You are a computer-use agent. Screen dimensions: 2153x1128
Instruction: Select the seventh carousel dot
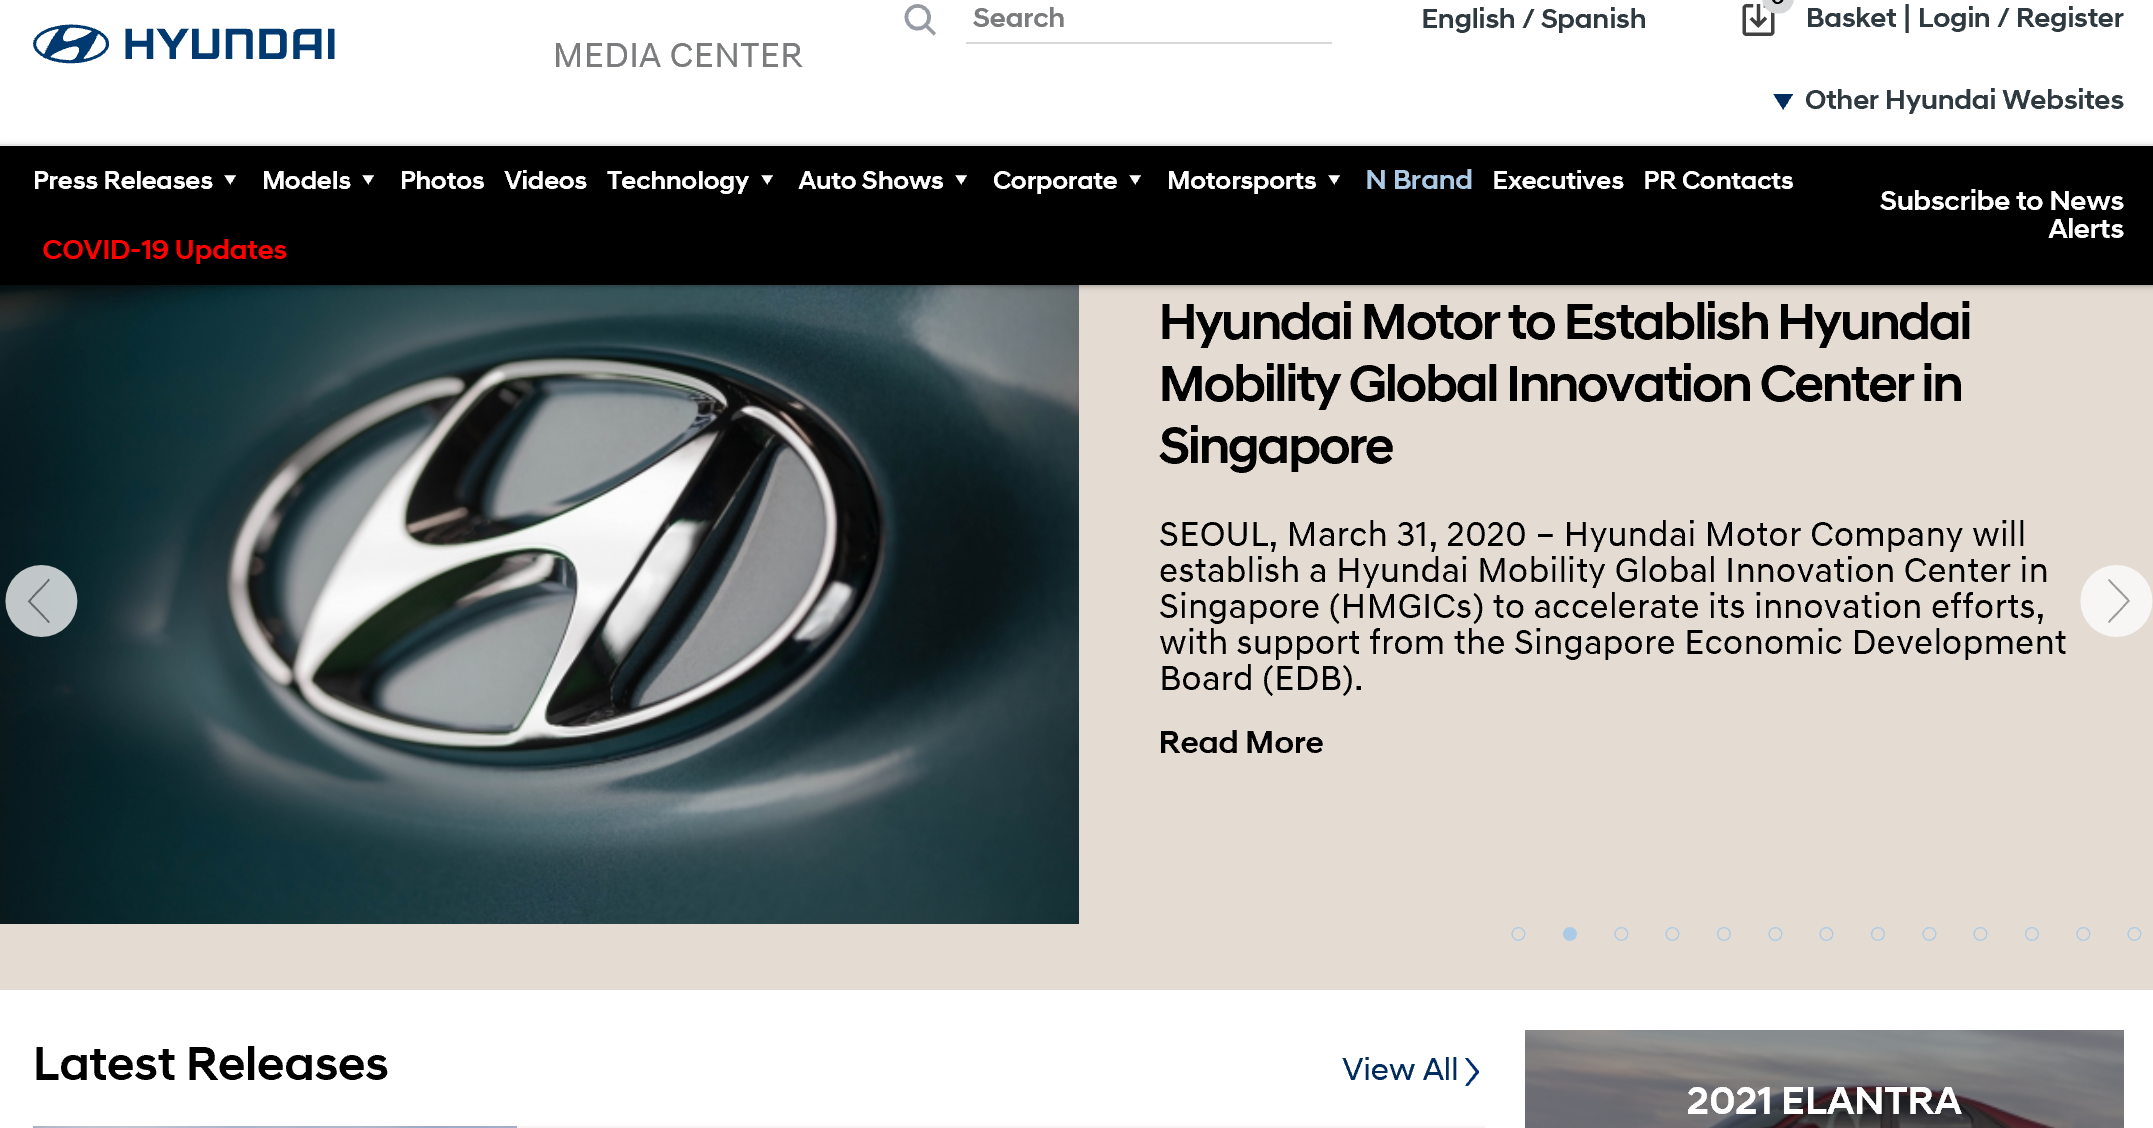(1826, 934)
